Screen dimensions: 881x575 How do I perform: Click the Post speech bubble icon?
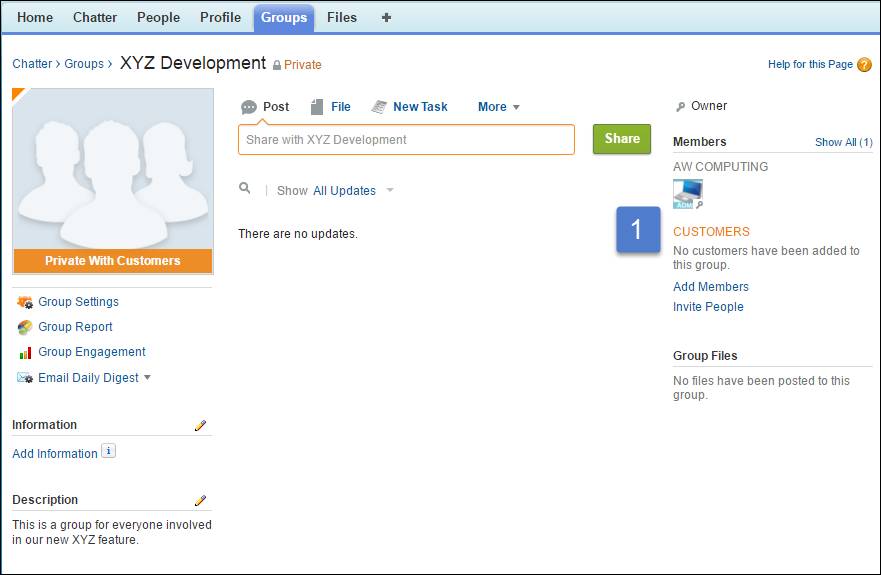(248, 107)
